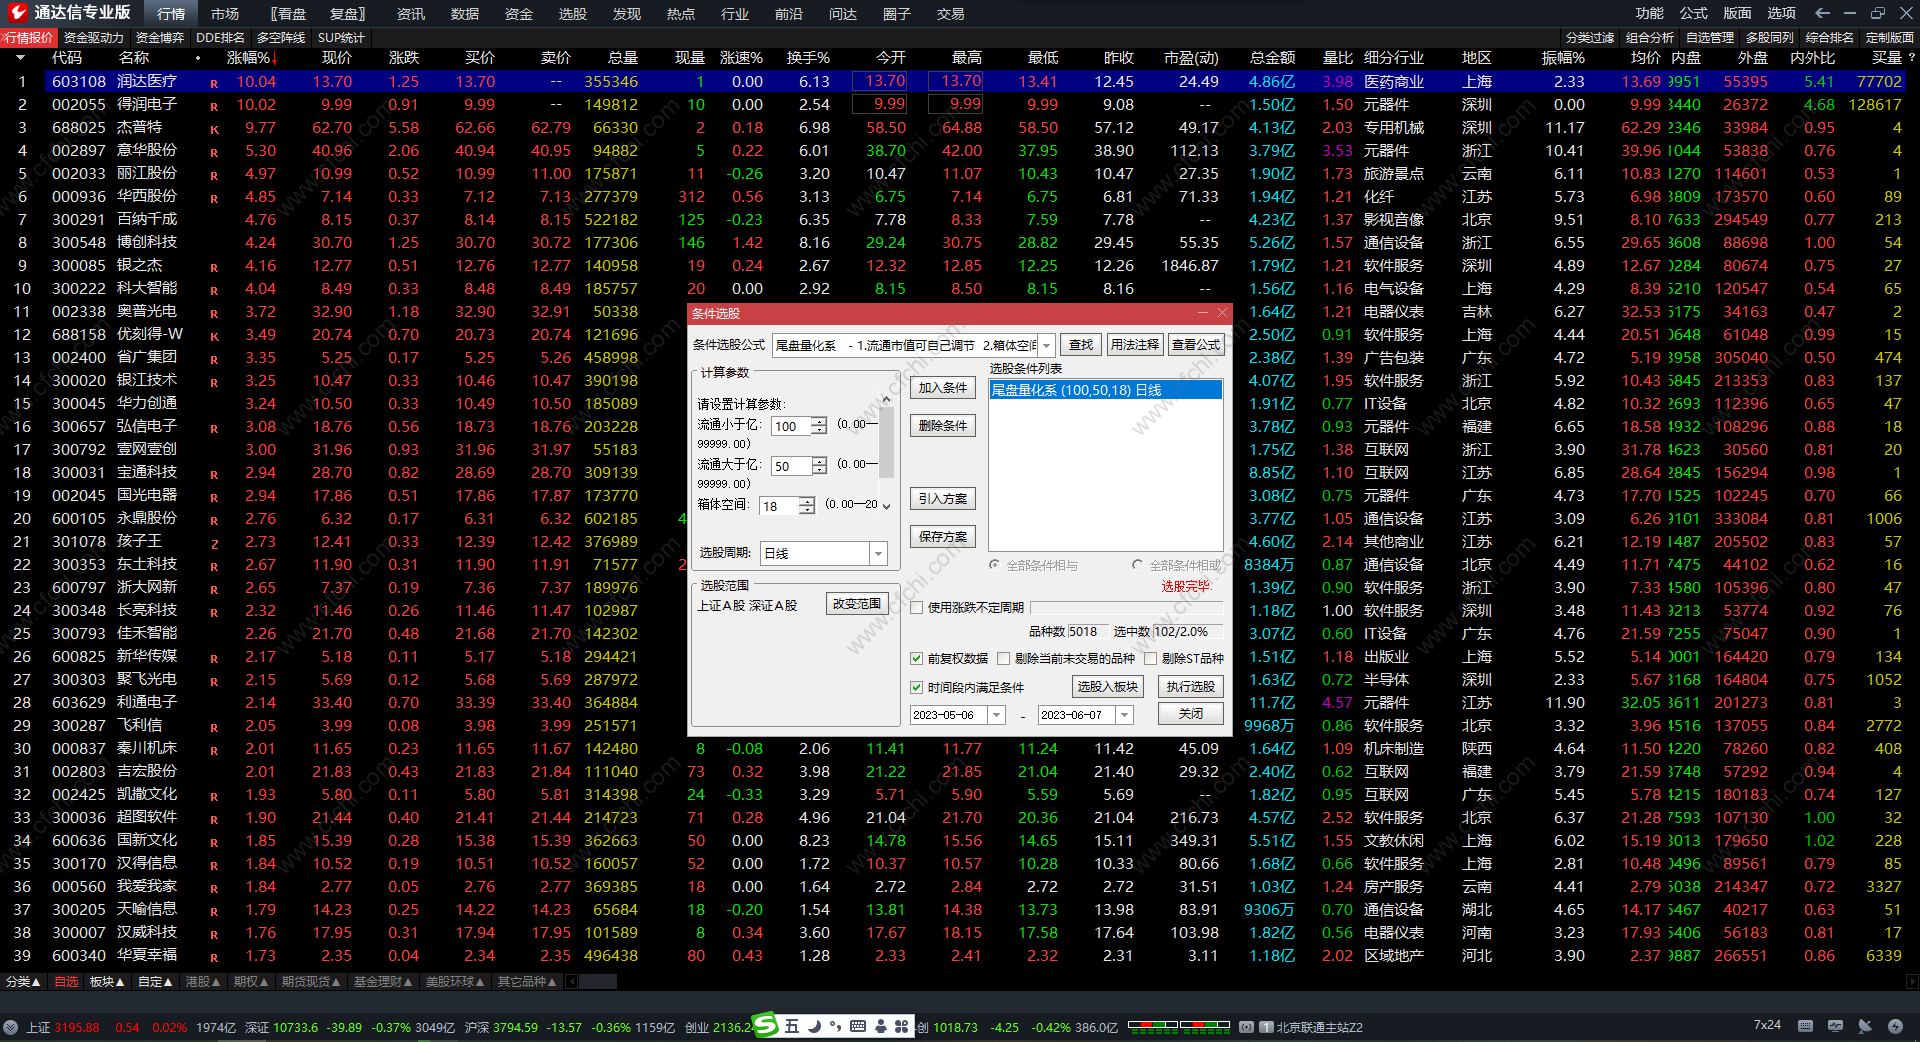Toggle 使用涨跌不定周期 checkbox
The width and height of the screenshot is (1920, 1042).
point(916,608)
